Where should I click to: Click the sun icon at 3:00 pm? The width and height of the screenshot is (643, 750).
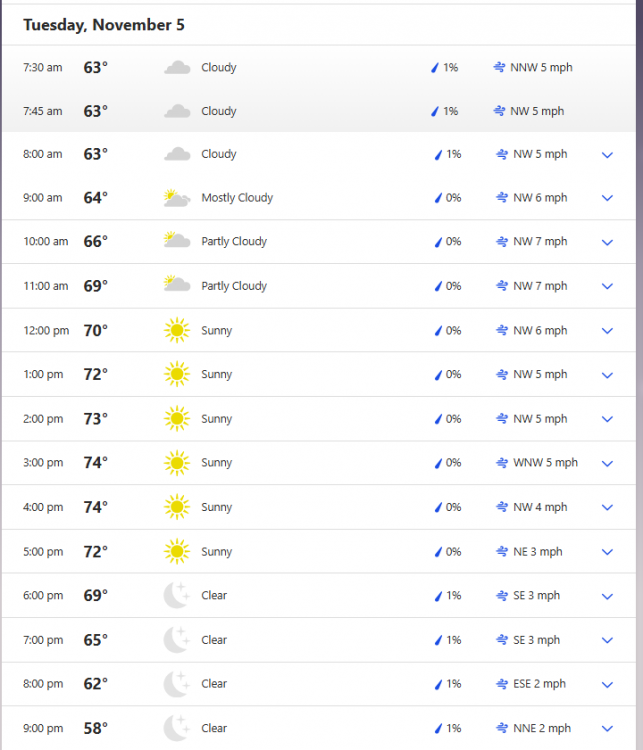coord(177,463)
